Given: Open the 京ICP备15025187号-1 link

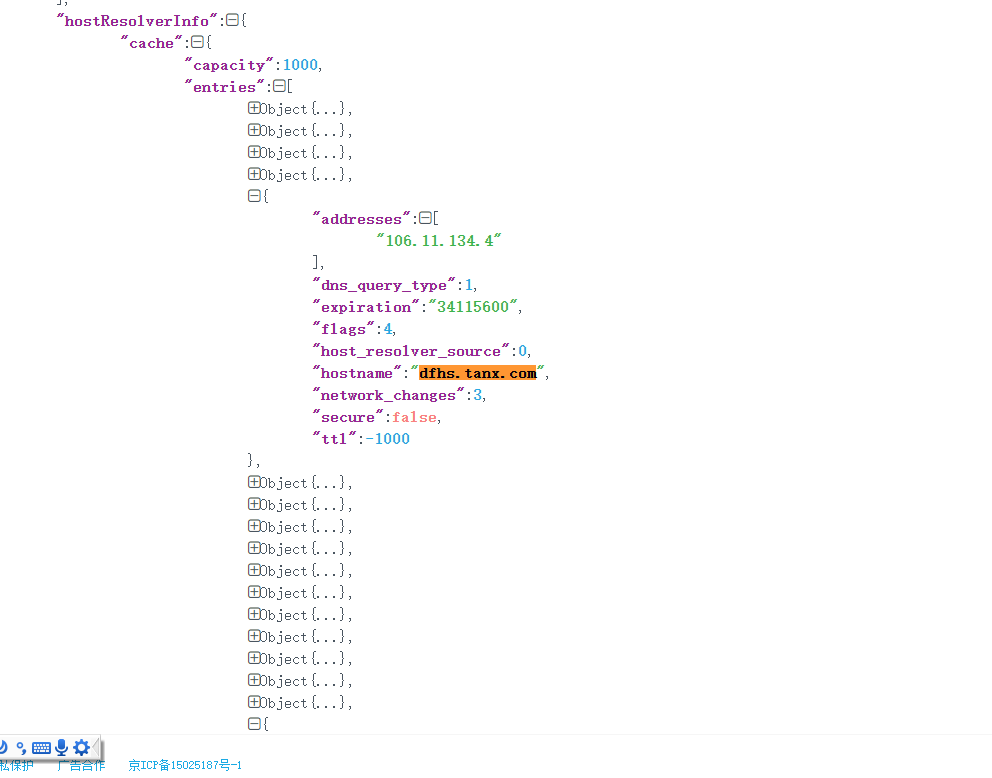Looking at the screenshot, I should tap(185, 765).
